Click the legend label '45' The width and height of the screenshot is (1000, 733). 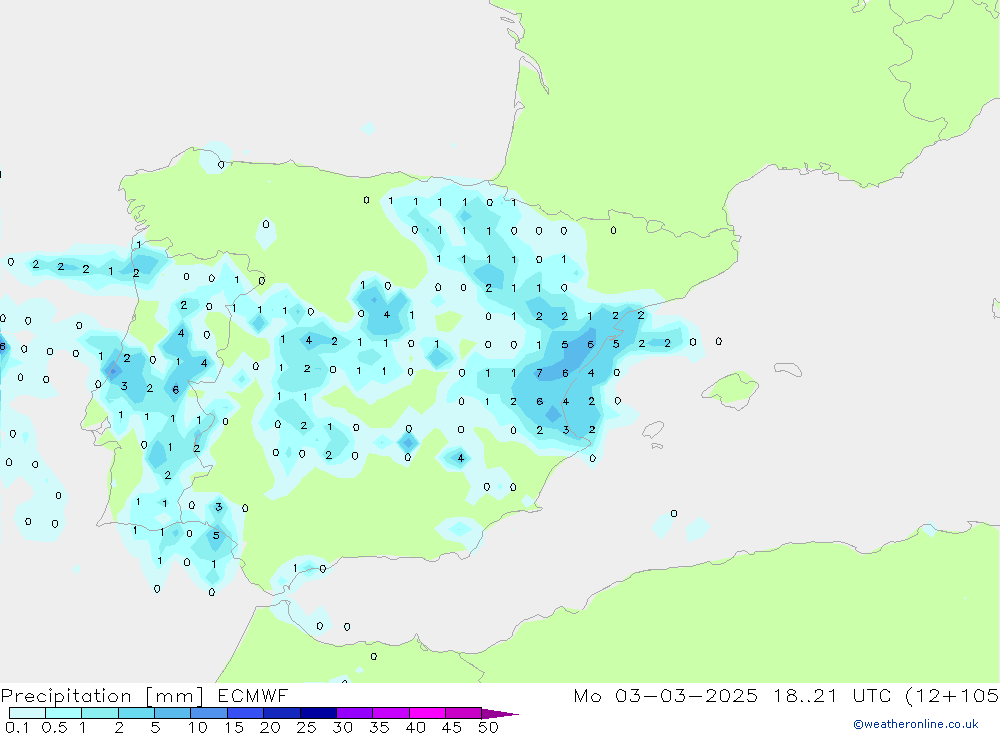pyautogui.click(x=452, y=727)
